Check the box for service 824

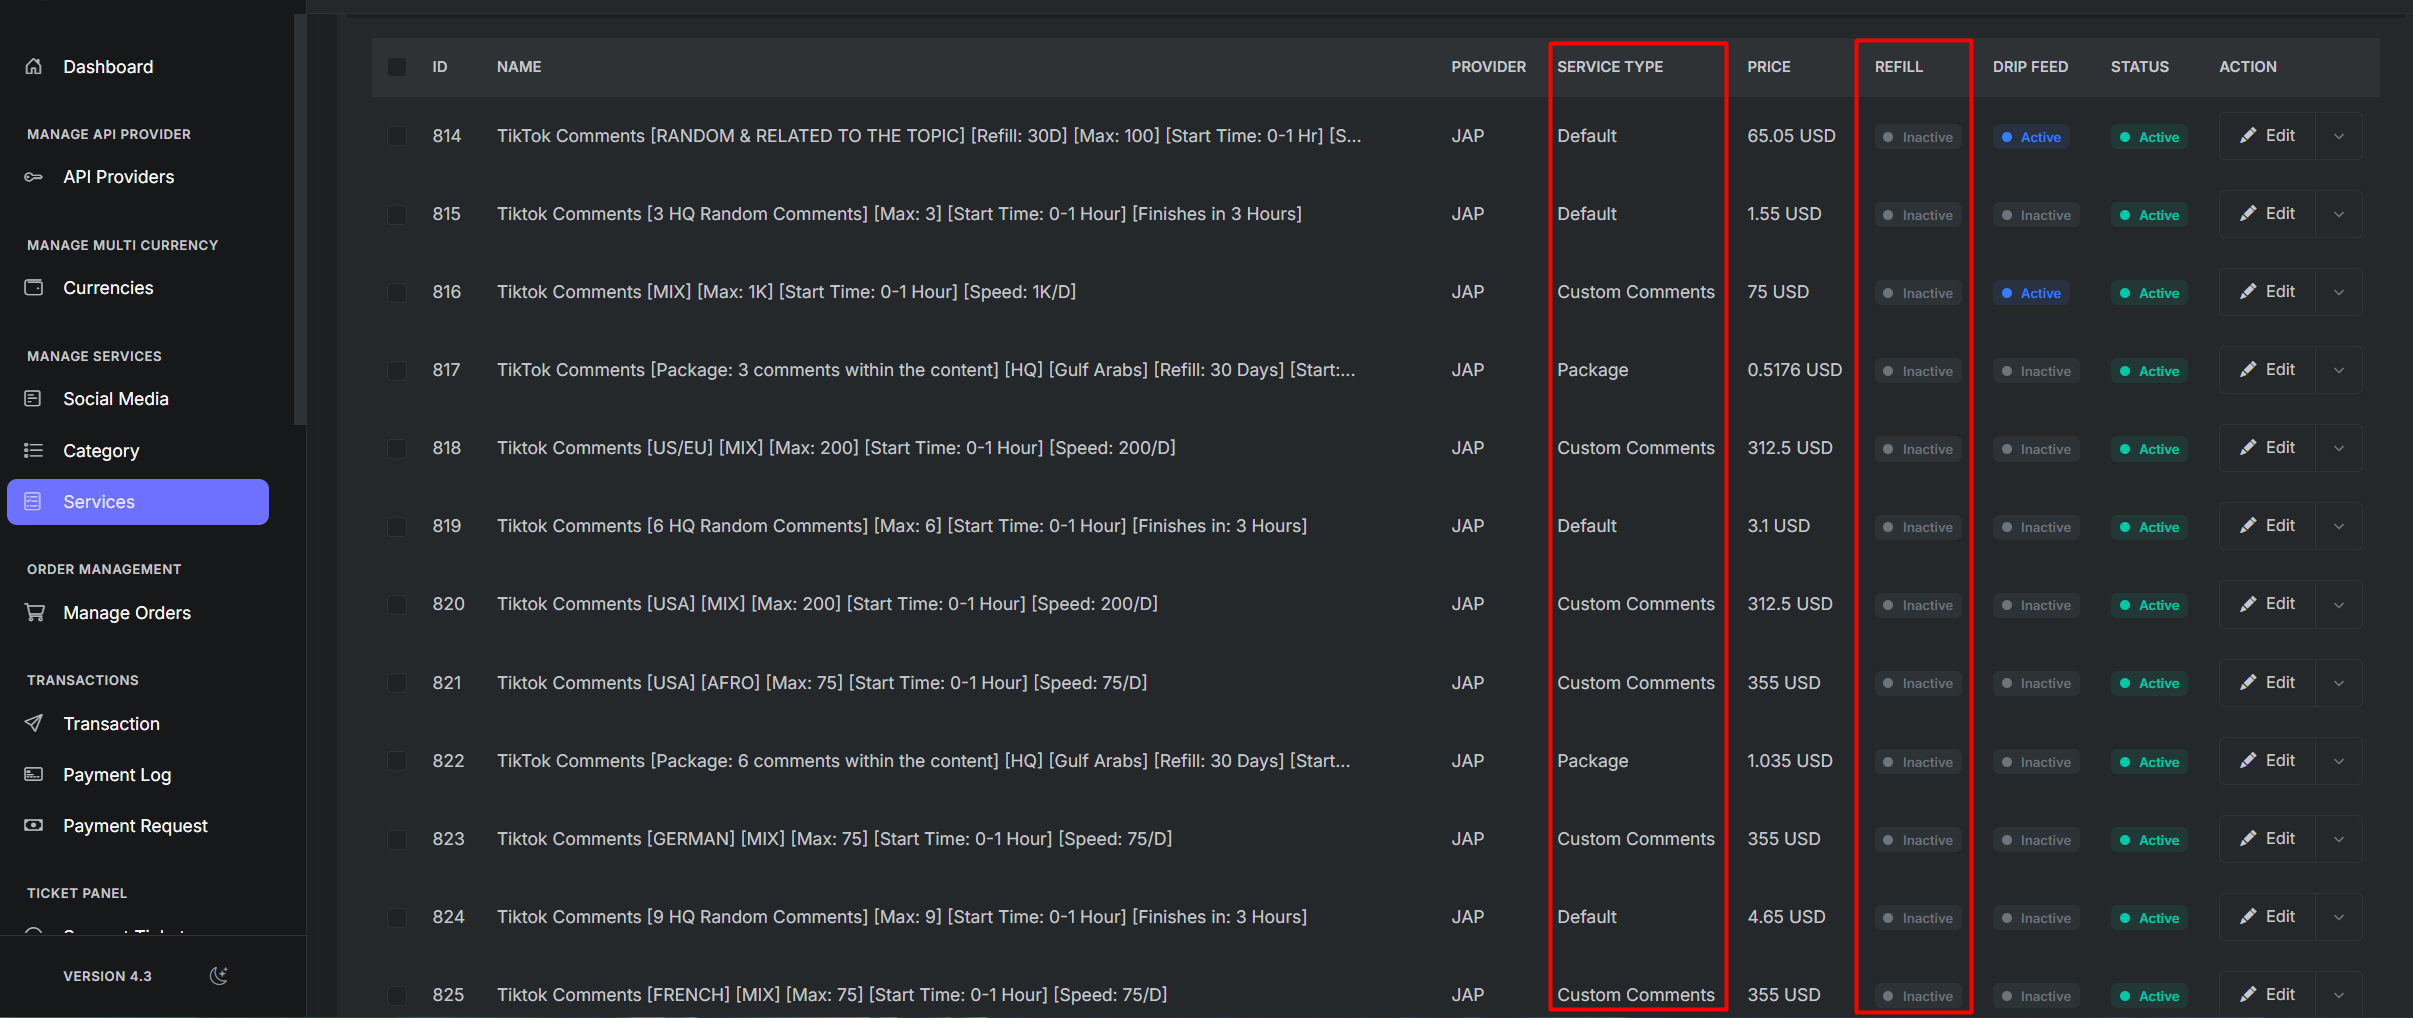[x=397, y=917]
